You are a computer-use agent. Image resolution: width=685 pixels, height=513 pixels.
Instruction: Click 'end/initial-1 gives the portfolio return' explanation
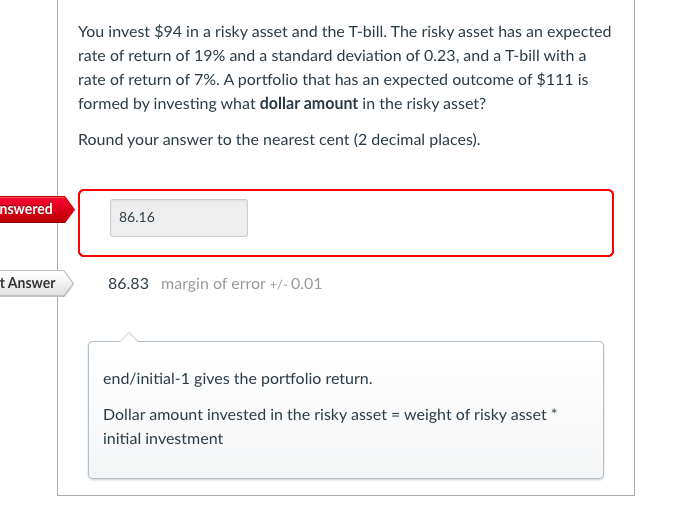(x=238, y=379)
